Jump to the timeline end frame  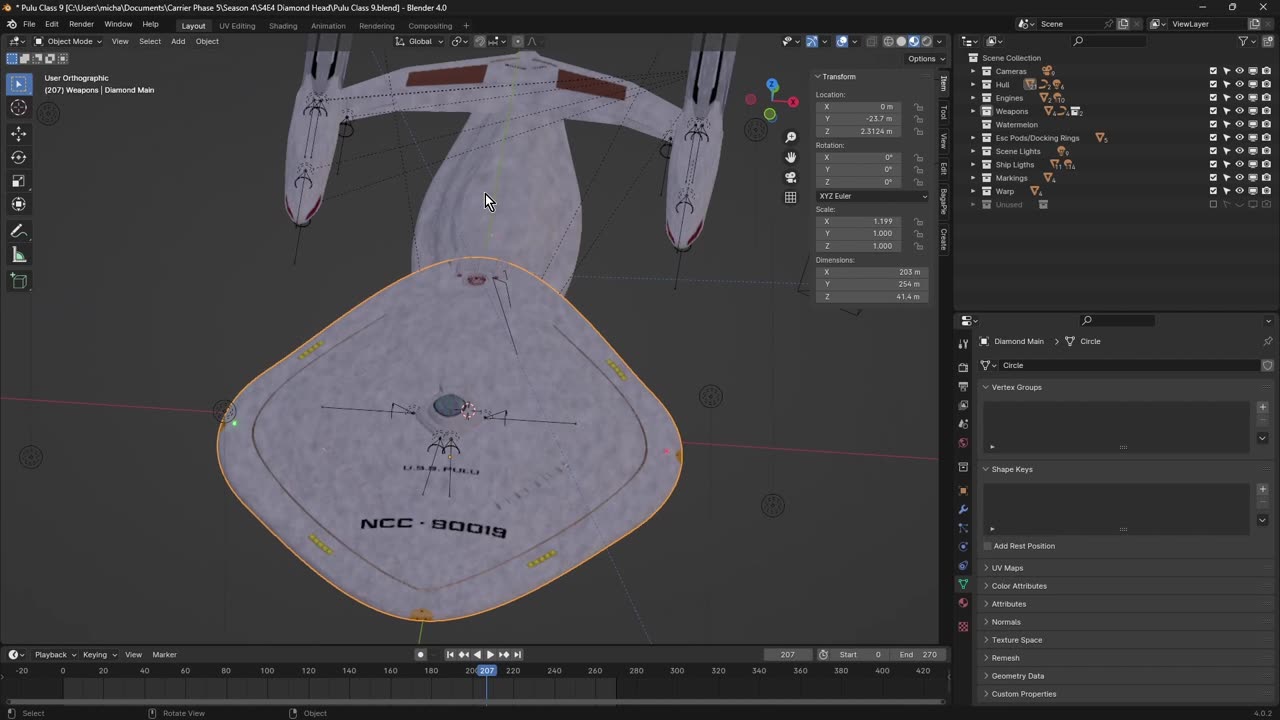[x=517, y=655]
